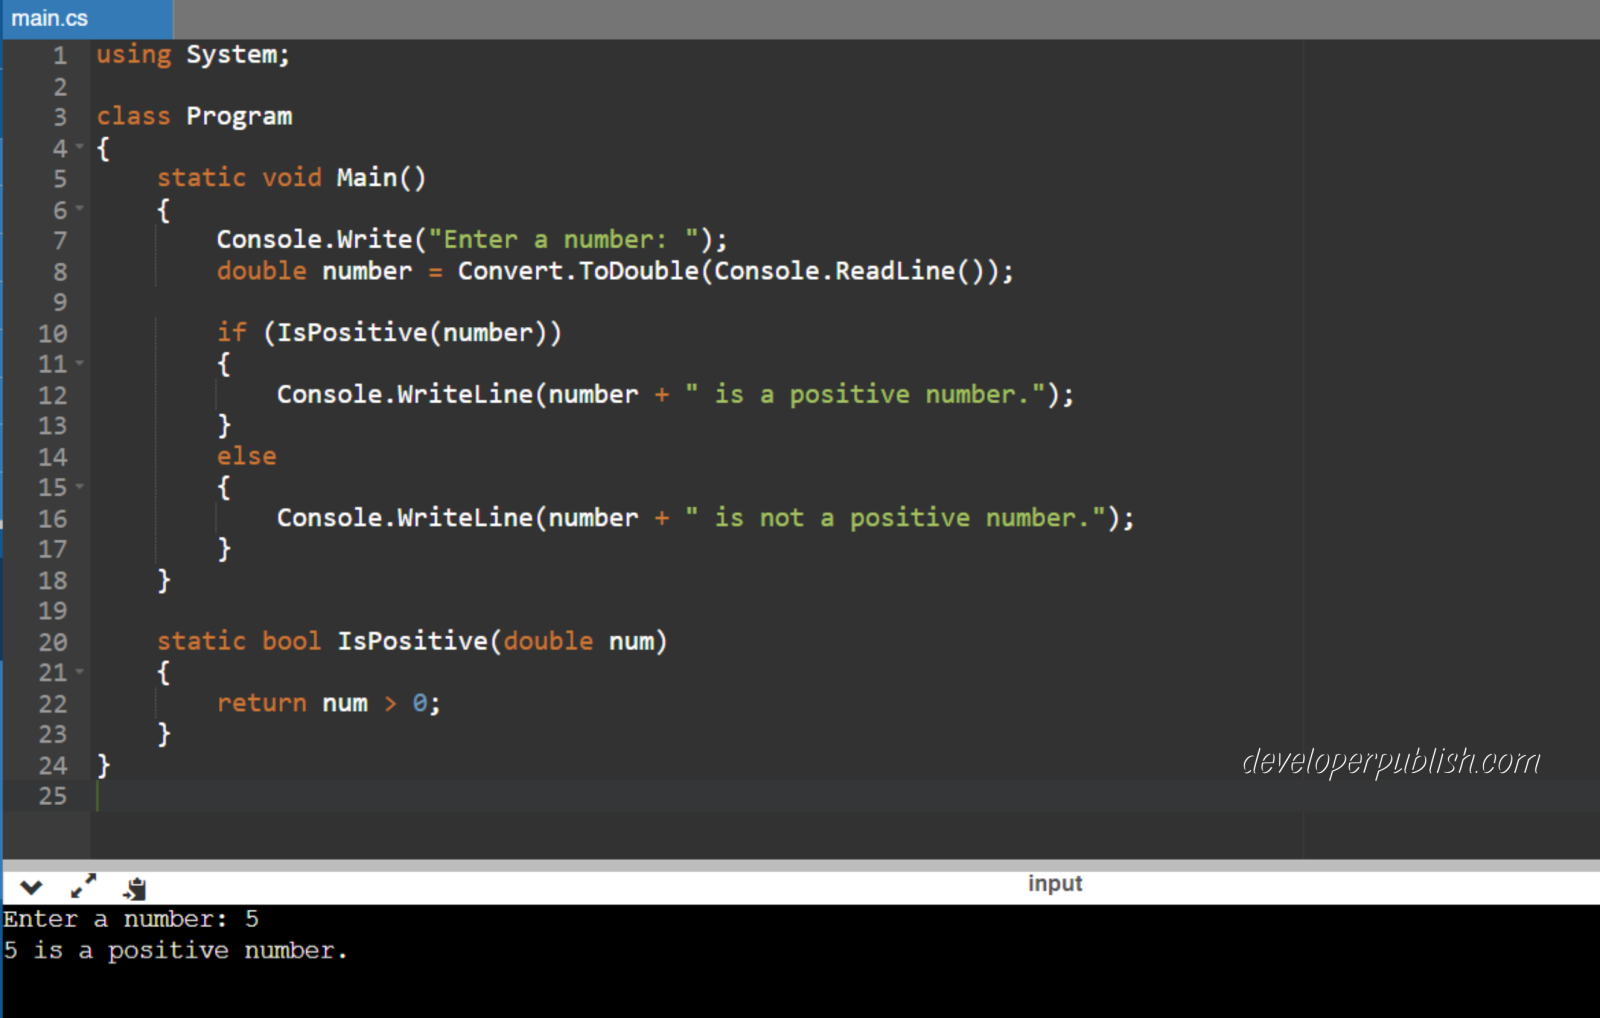Collapse the console panel with the chevron icon
The image size is (1600, 1018).
pos(31,887)
